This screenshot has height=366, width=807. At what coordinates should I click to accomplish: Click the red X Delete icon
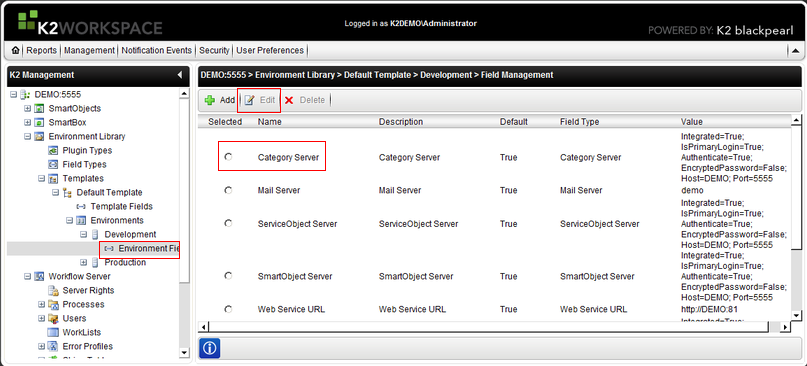pos(289,100)
